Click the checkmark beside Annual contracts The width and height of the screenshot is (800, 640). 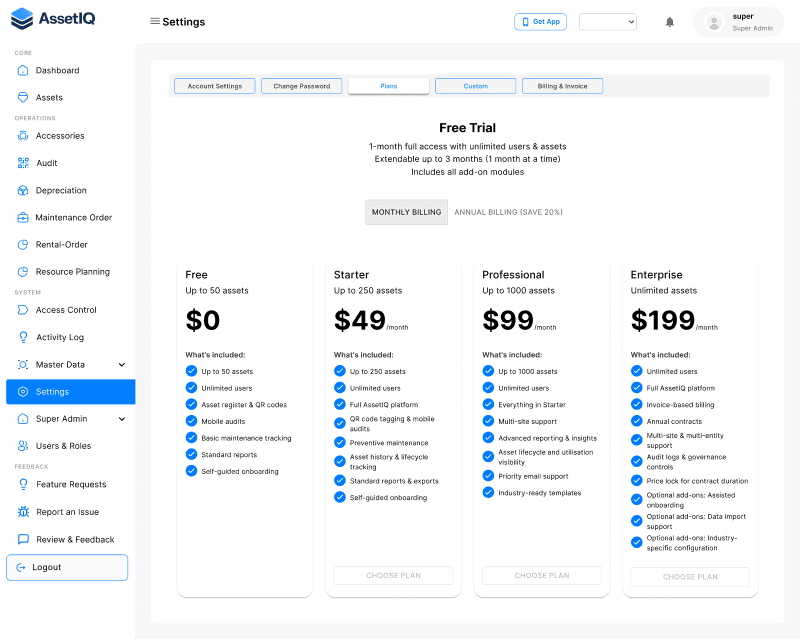point(637,421)
